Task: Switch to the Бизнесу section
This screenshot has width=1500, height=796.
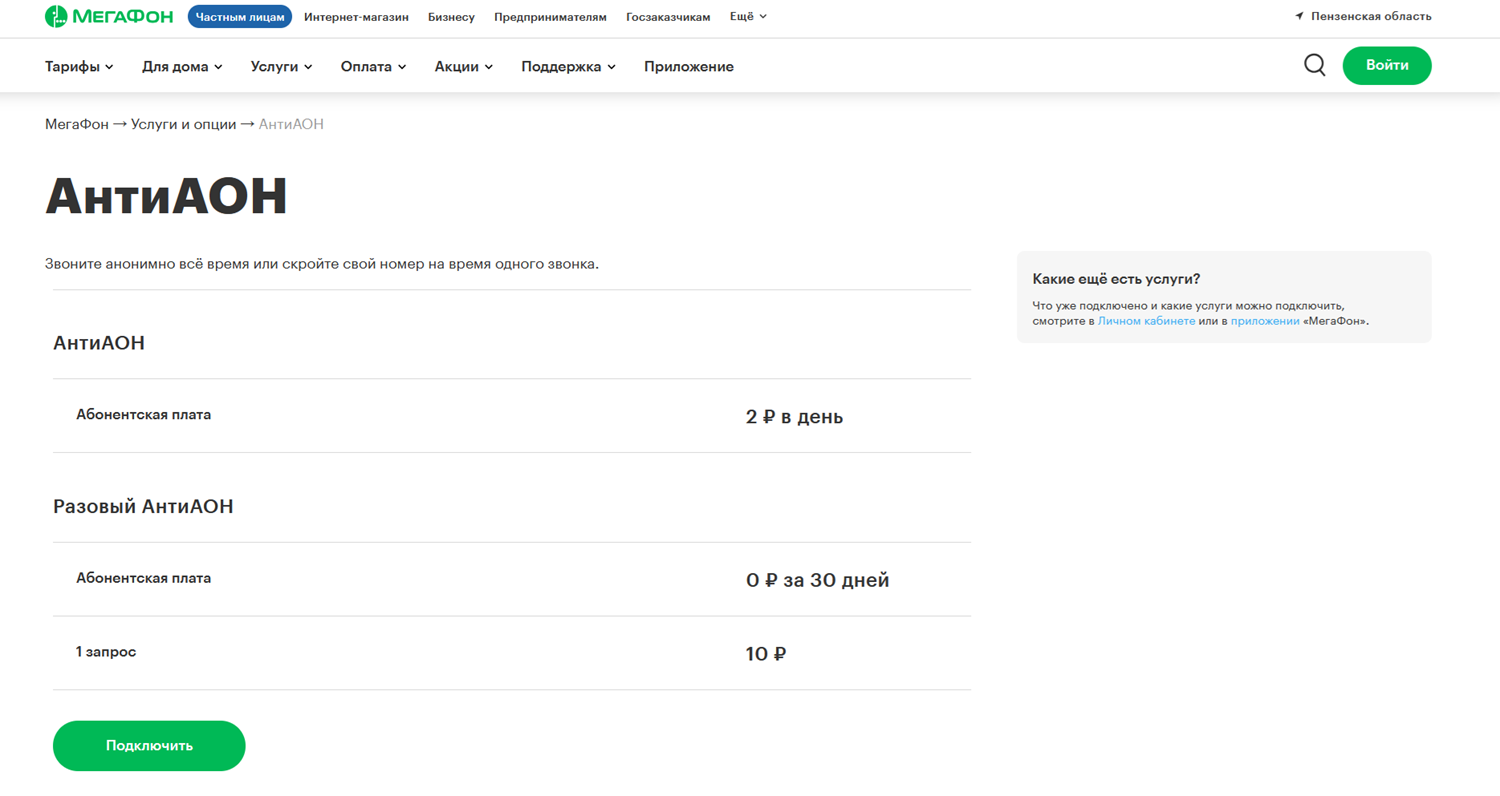Action: coord(451,17)
